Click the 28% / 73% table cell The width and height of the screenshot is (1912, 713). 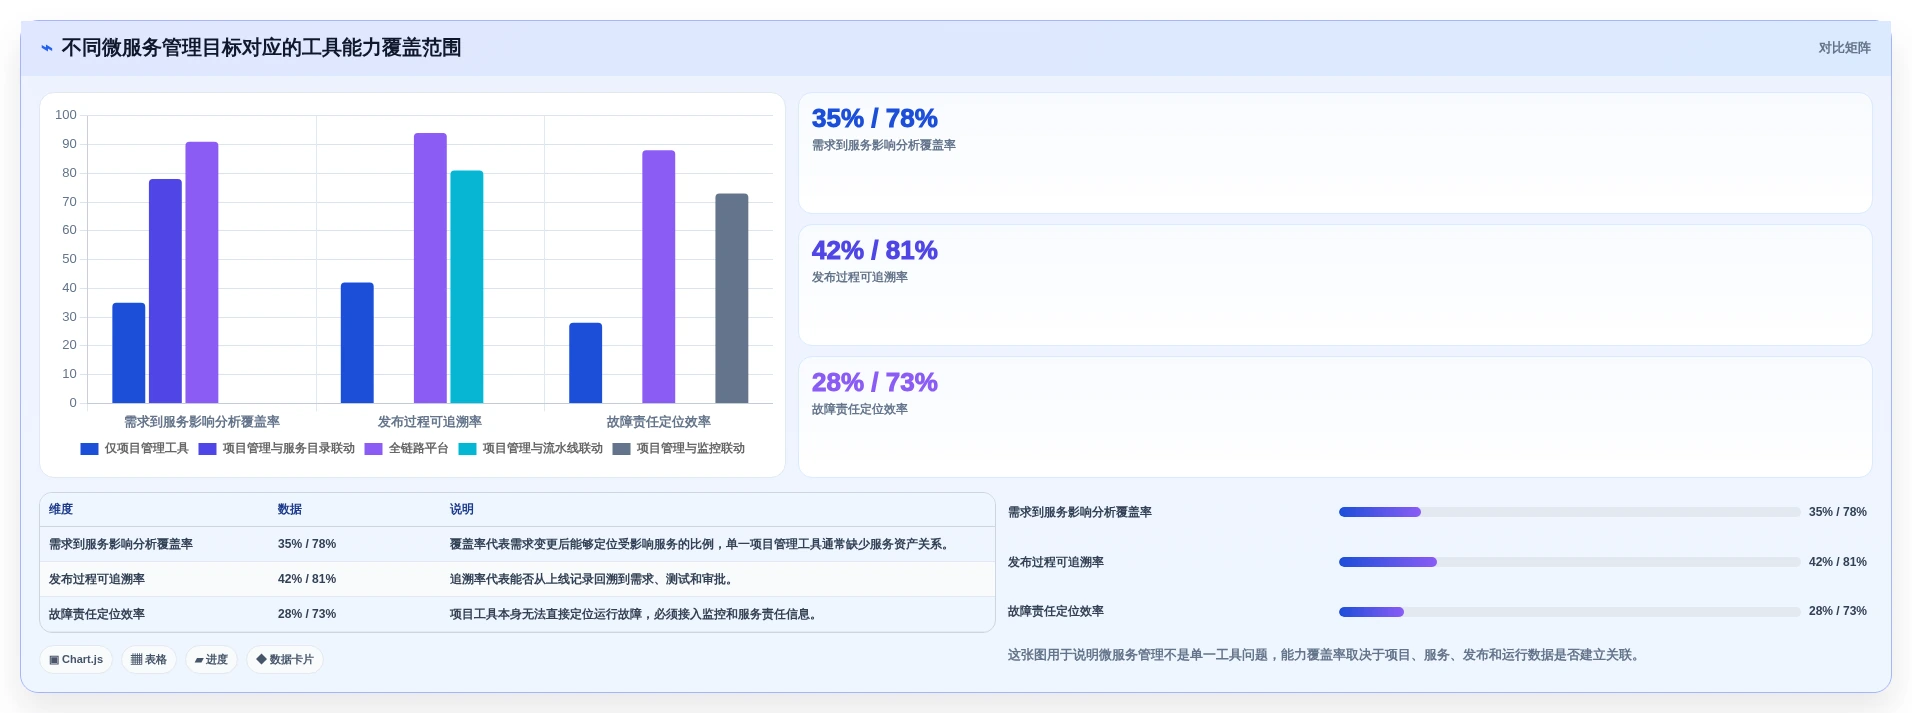tap(307, 615)
